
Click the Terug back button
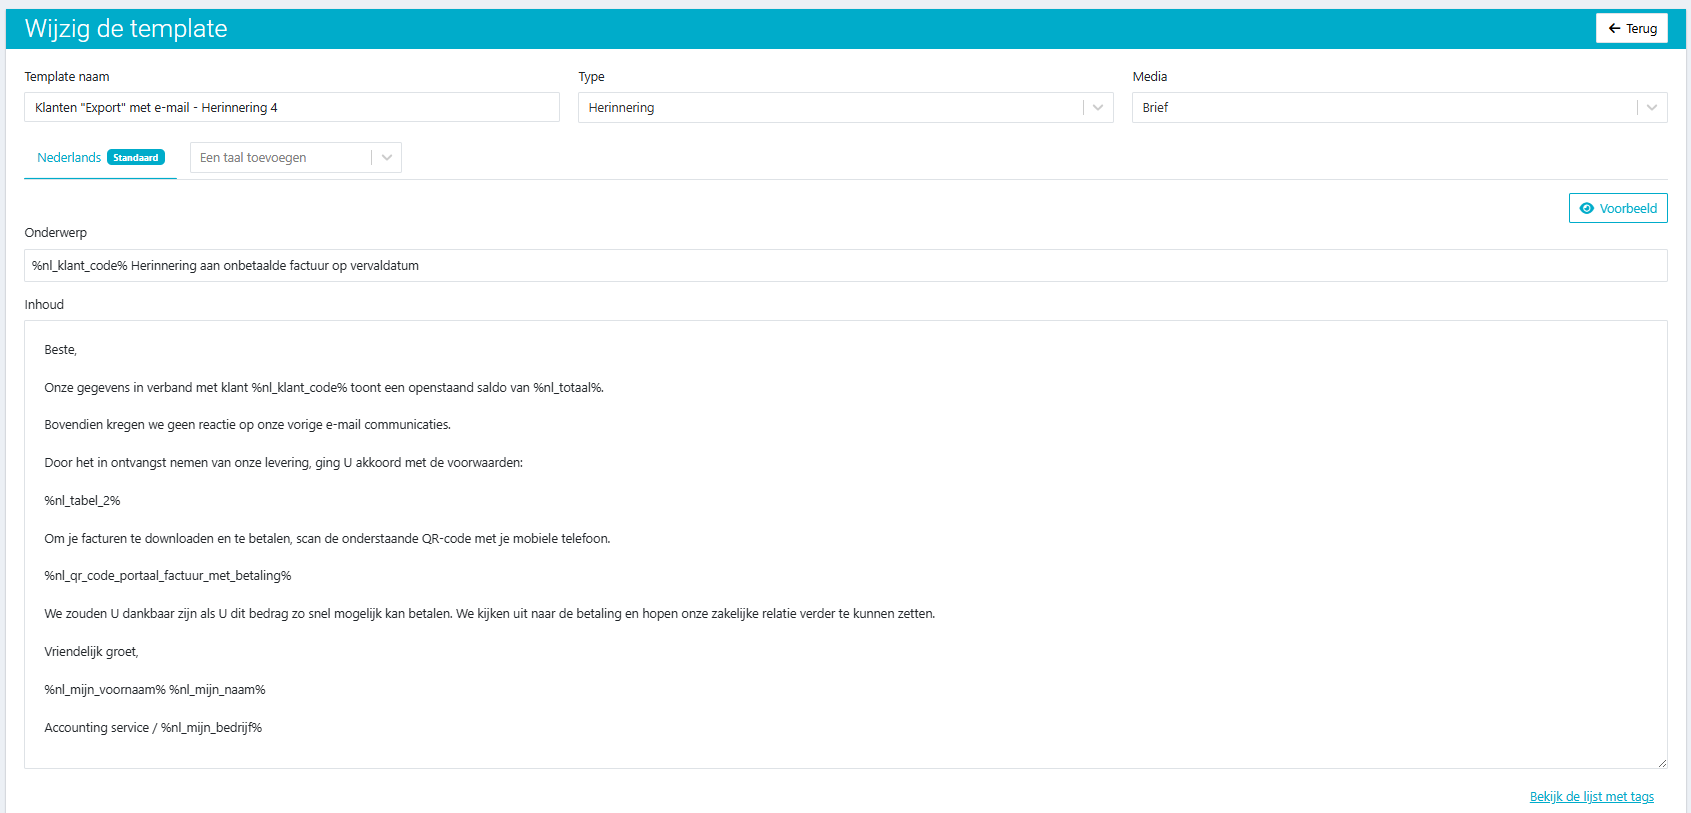click(1631, 28)
